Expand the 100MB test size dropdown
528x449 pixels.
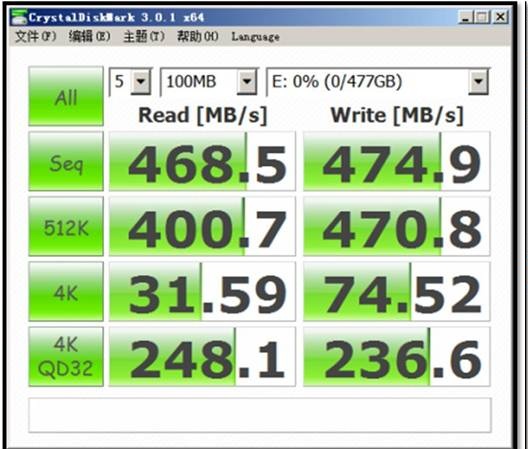[x=247, y=82]
